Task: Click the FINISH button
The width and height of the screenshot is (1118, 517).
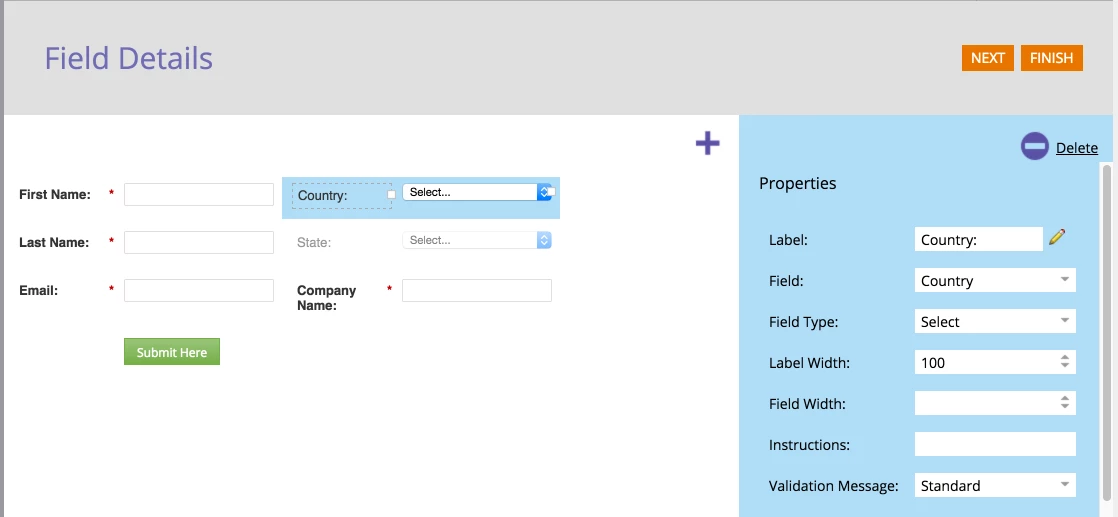Action: 1052,58
